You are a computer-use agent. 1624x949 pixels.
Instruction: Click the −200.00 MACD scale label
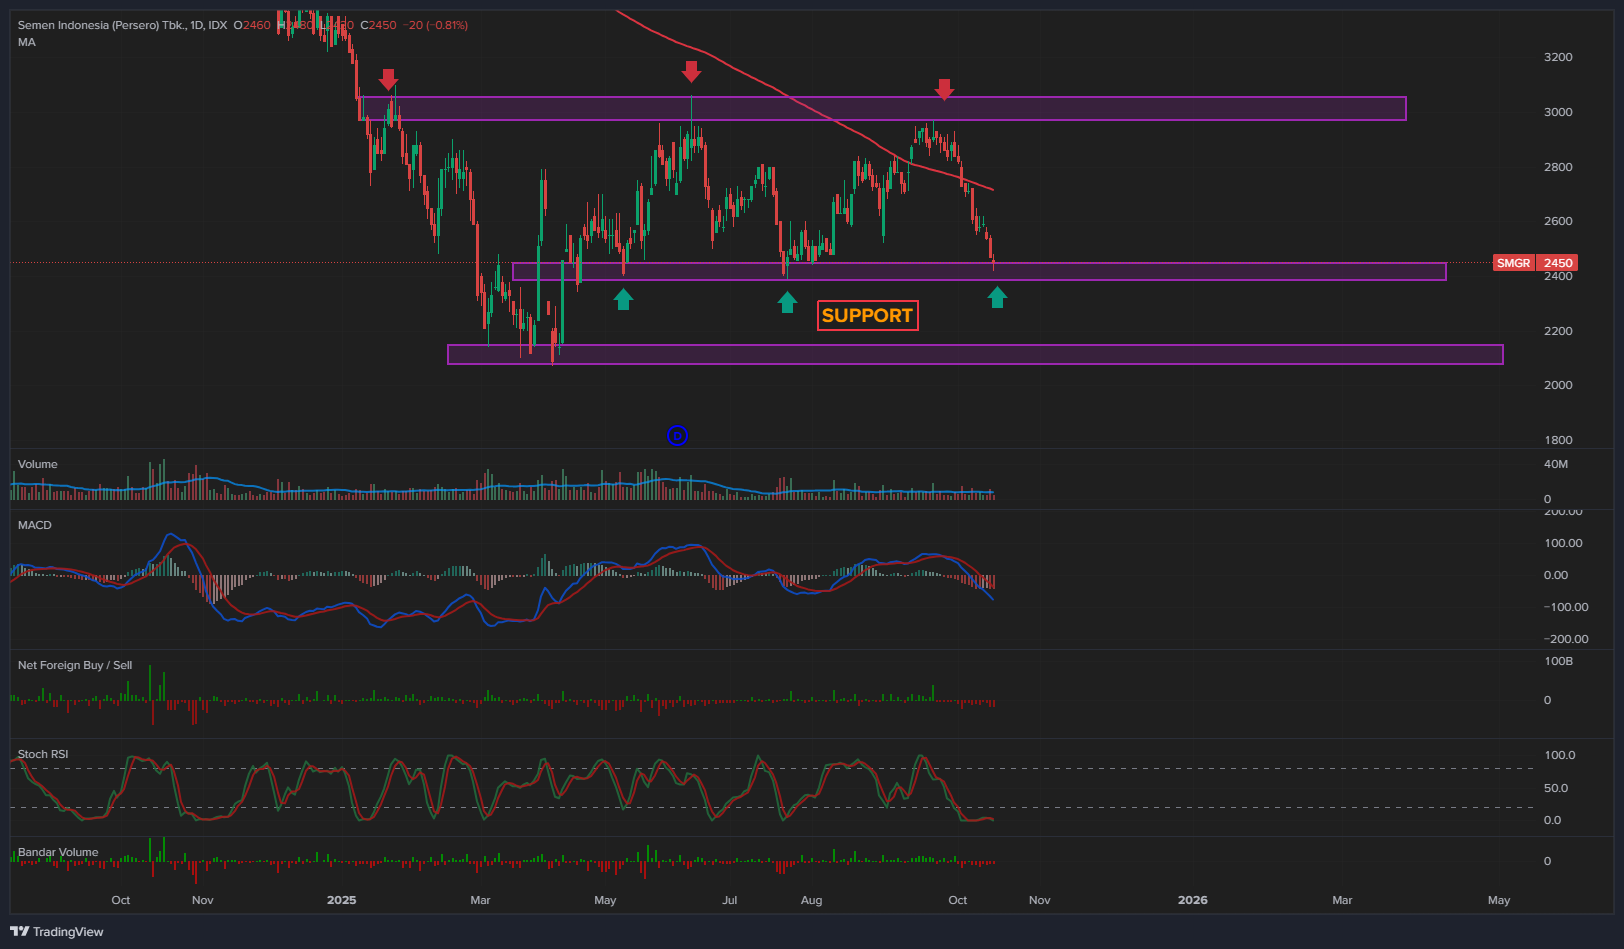[x=1566, y=639]
